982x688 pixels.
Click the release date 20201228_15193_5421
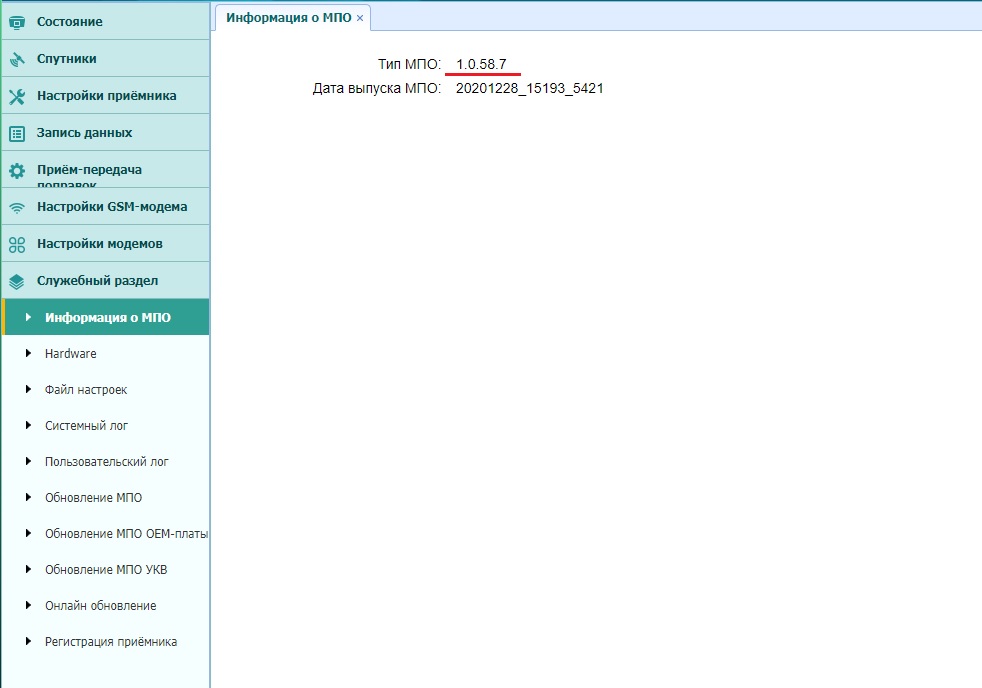click(x=530, y=88)
